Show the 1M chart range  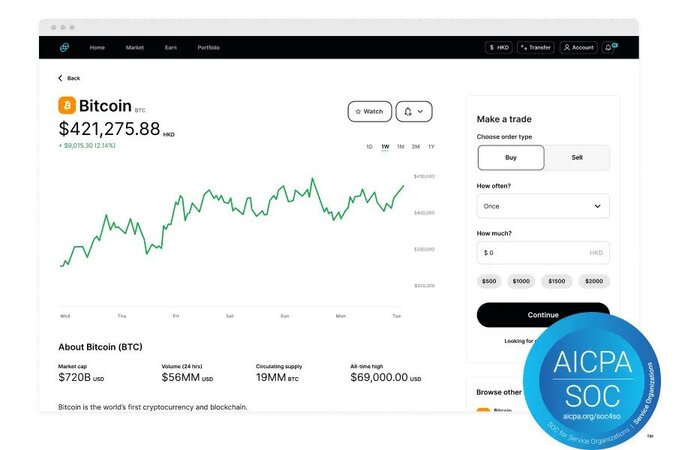pos(400,147)
